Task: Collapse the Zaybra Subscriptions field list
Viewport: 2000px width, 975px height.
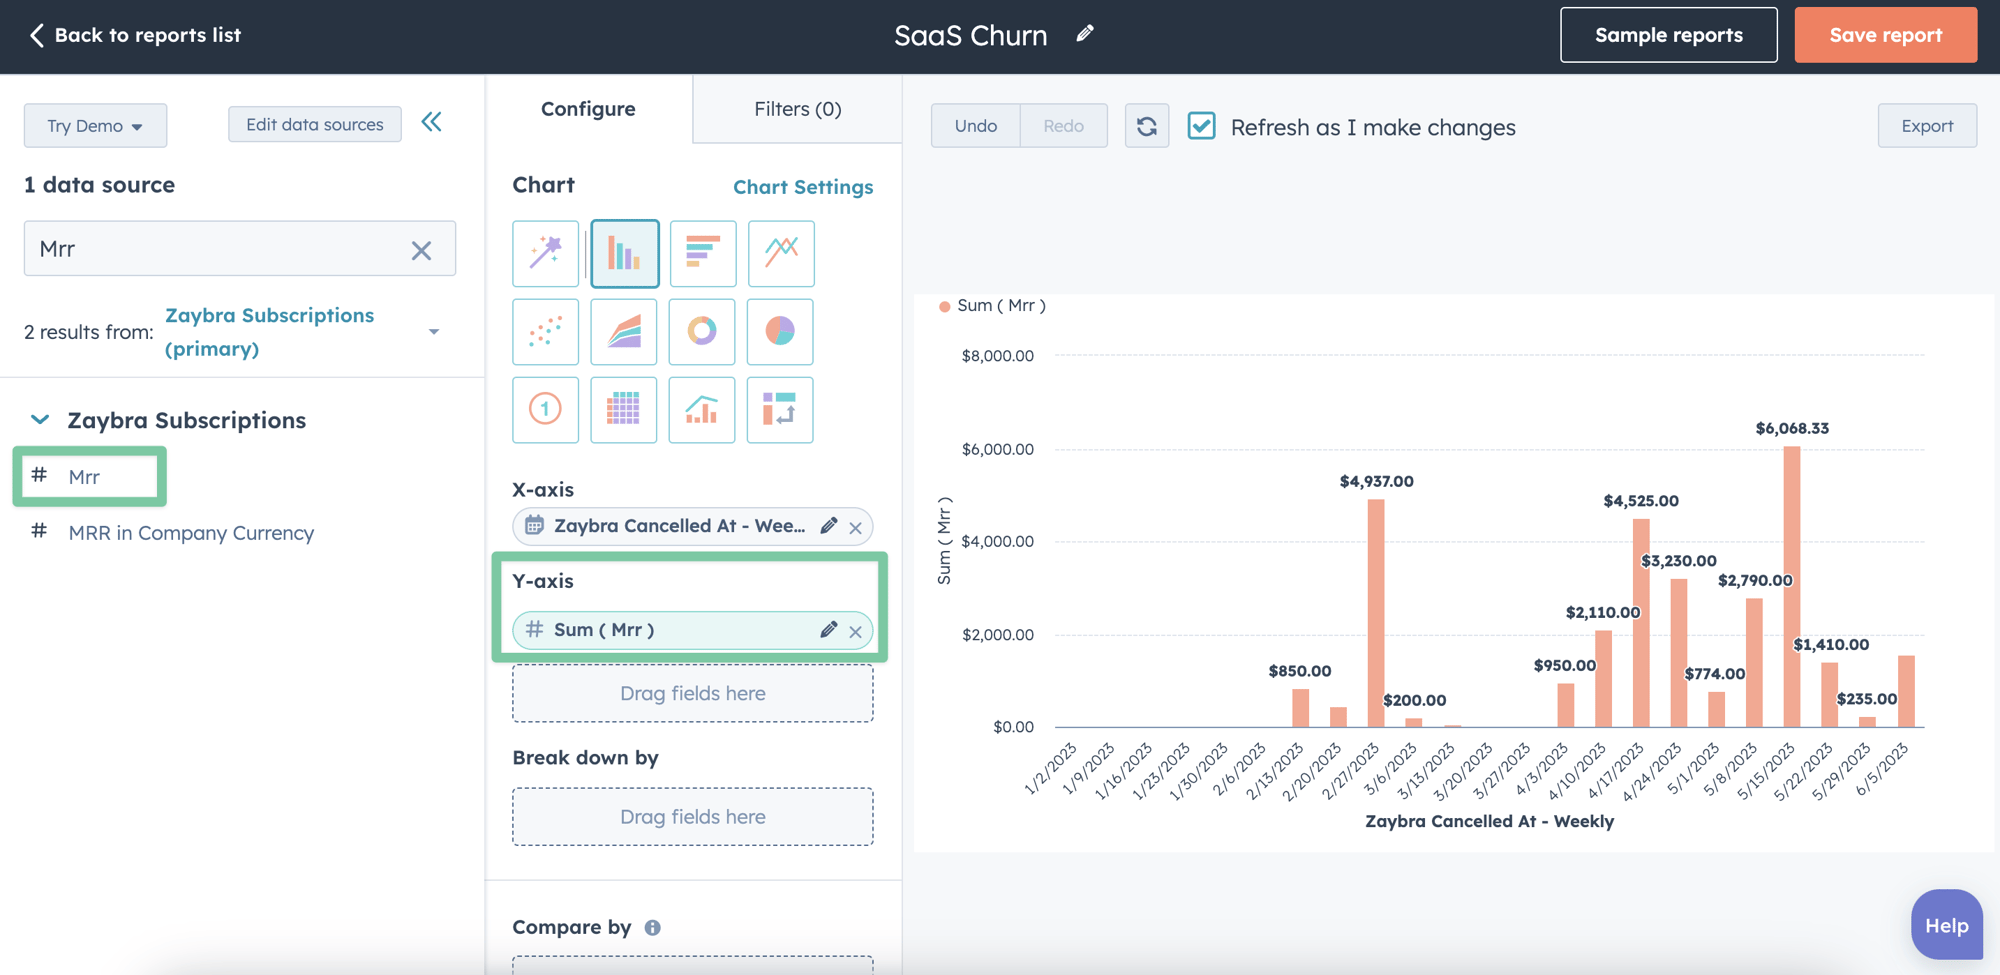Action: click(39, 419)
